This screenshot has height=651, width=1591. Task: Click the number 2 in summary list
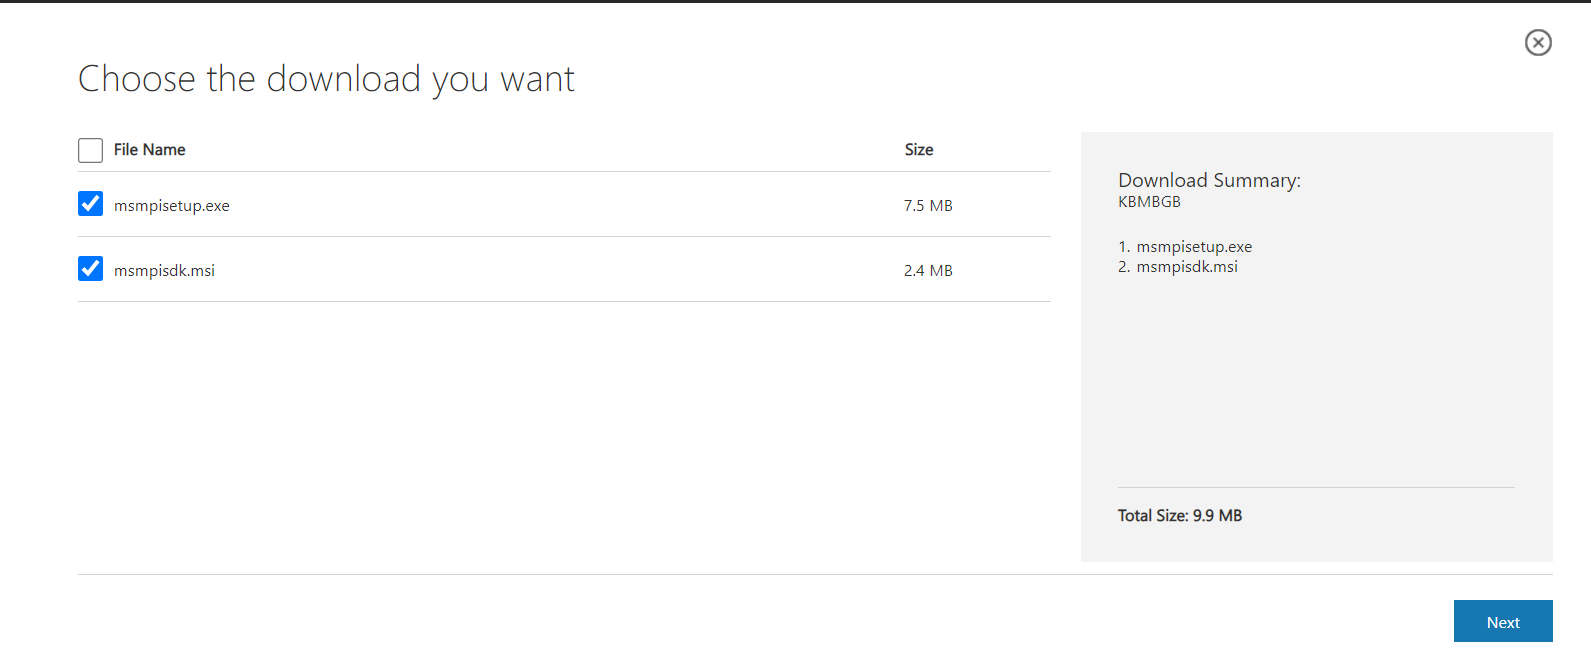pyautogui.click(x=1124, y=267)
